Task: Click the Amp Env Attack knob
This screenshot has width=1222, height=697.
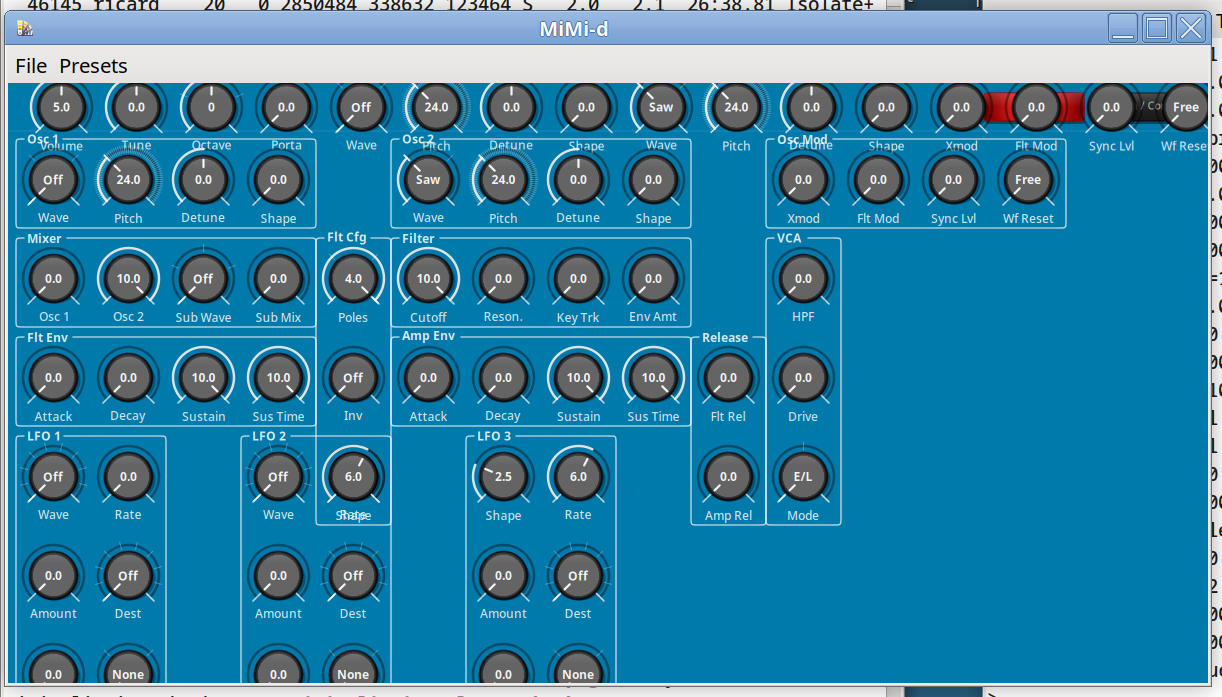Action: tap(428, 378)
